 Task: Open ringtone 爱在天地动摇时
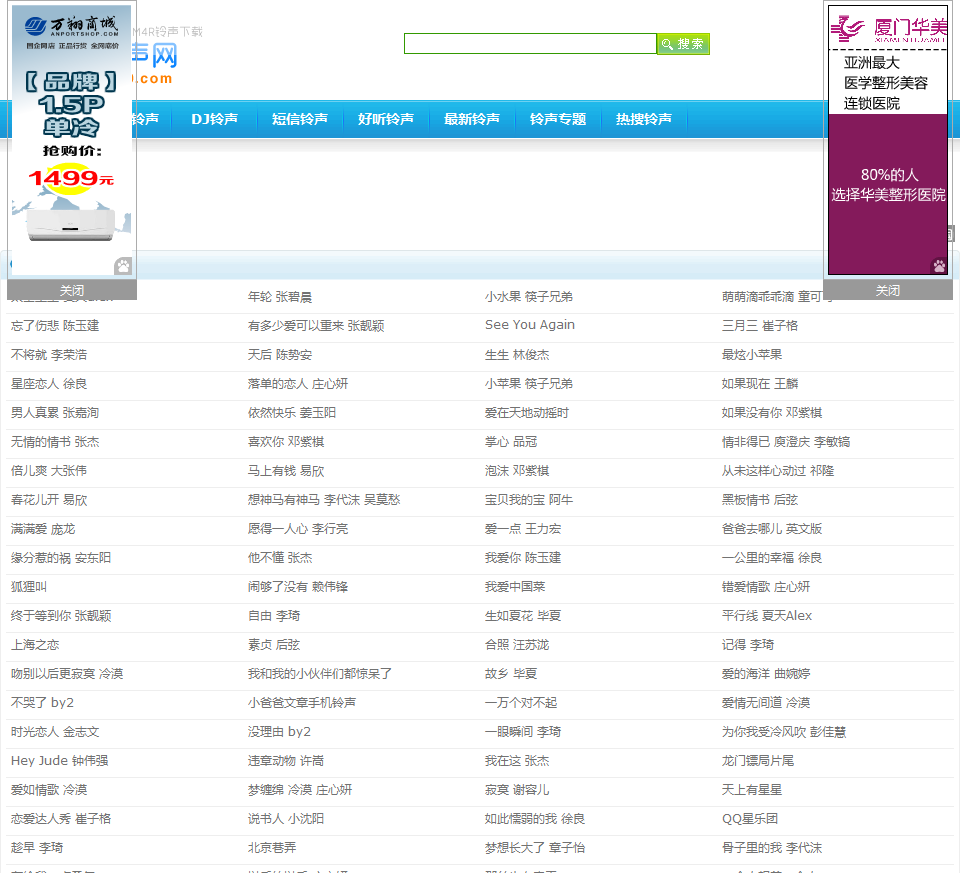[527, 413]
